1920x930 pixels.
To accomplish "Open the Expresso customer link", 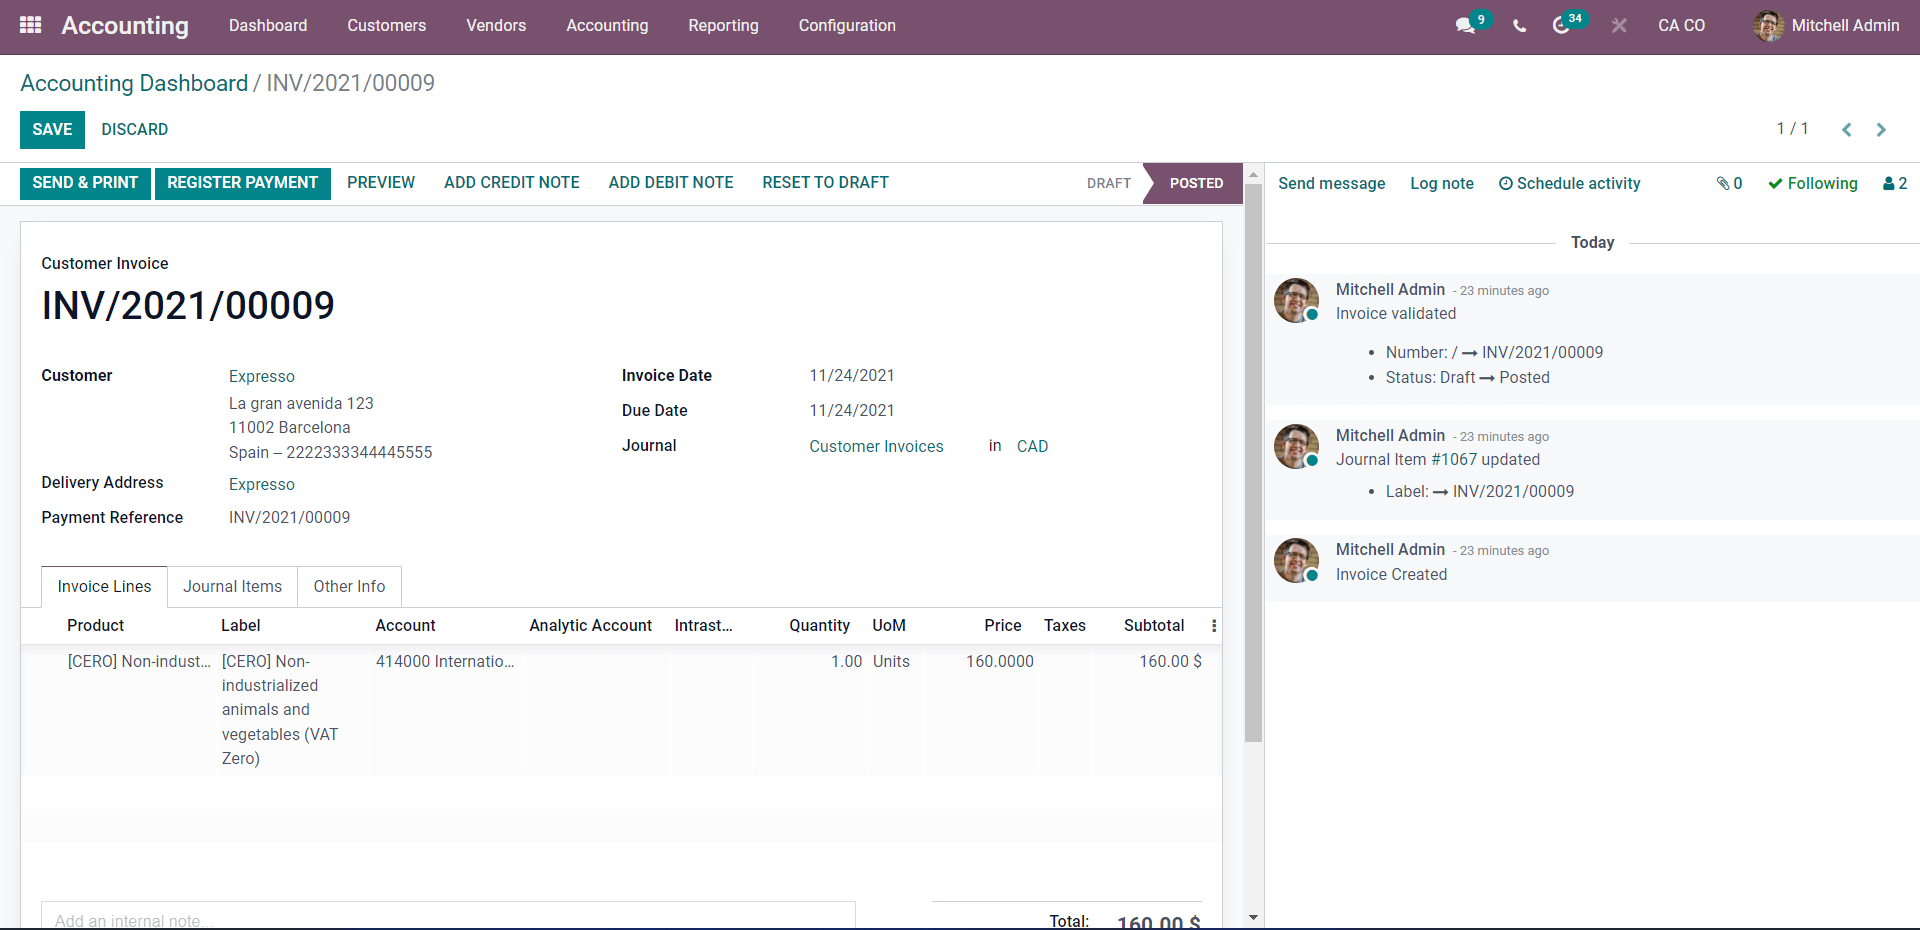I will coord(262,377).
